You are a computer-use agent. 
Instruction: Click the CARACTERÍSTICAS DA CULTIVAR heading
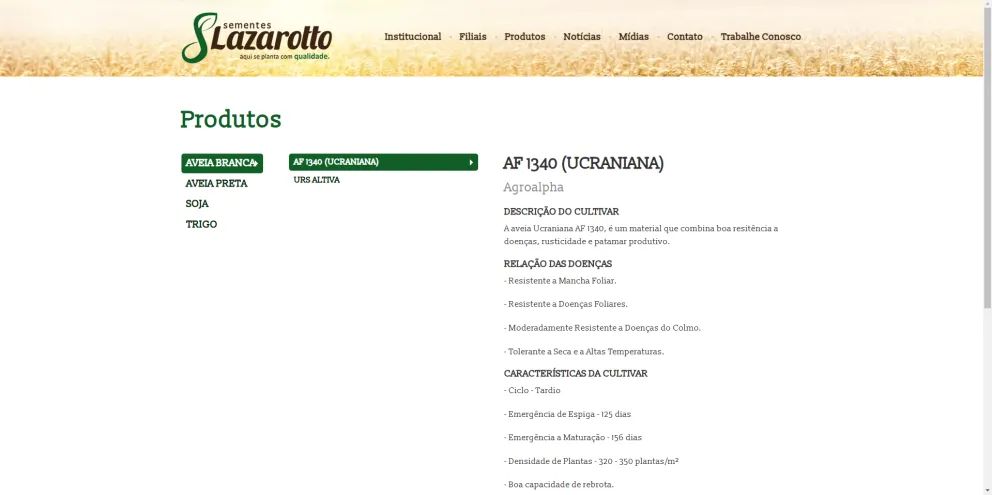(x=575, y=373)
